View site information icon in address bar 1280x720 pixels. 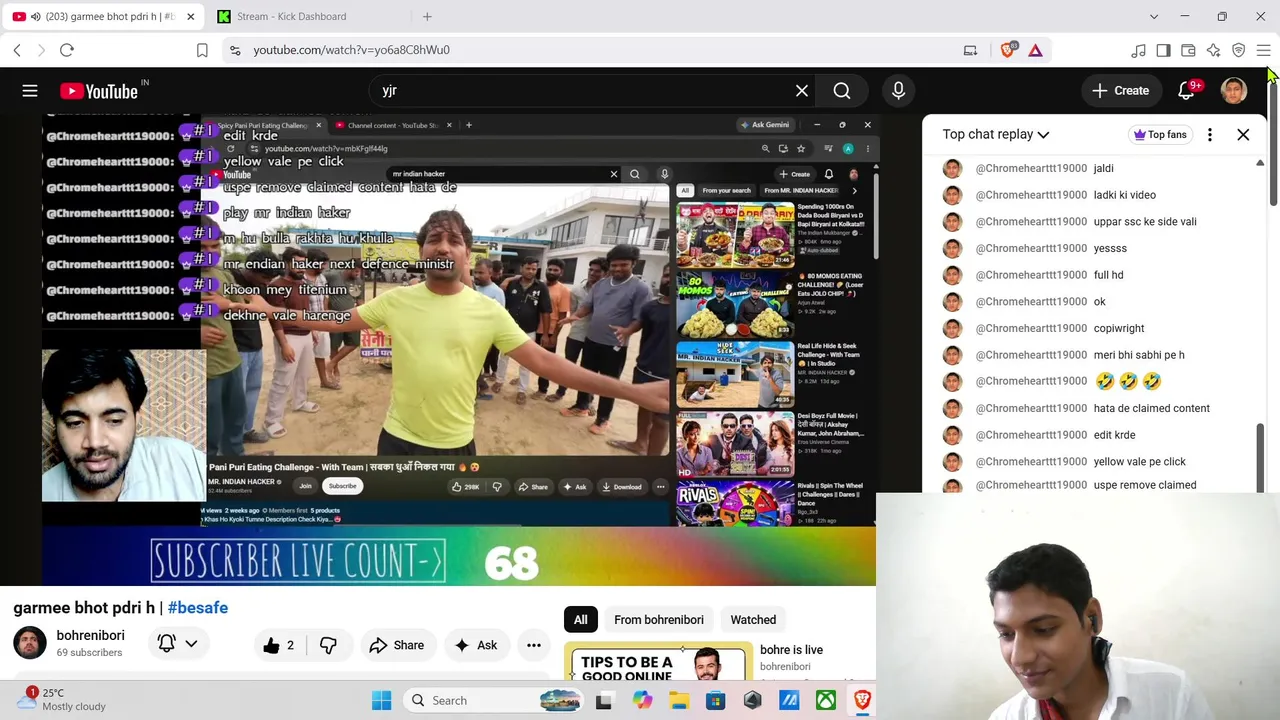(235, 50)
